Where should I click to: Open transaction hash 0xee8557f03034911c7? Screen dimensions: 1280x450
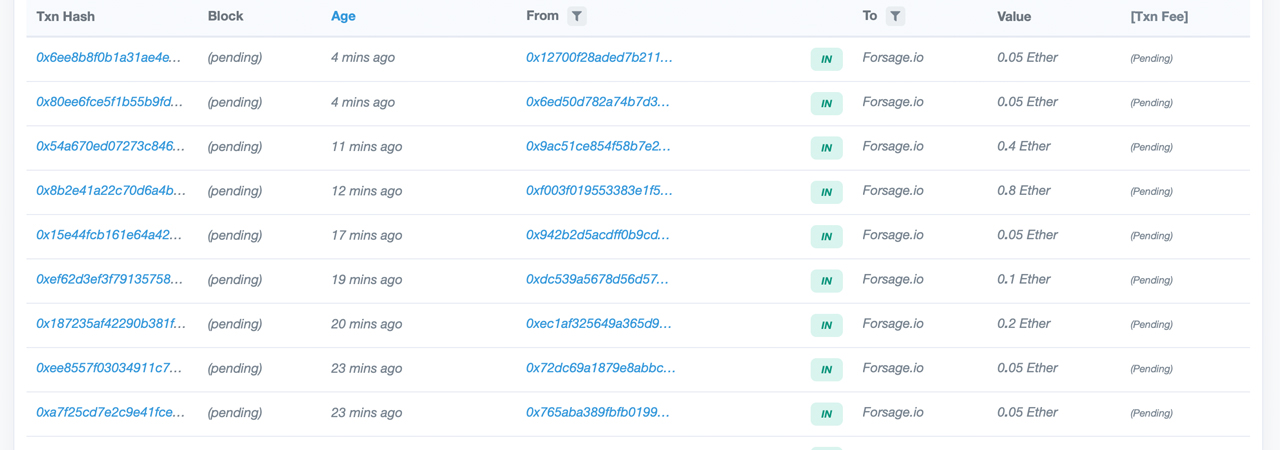point(109,368)
